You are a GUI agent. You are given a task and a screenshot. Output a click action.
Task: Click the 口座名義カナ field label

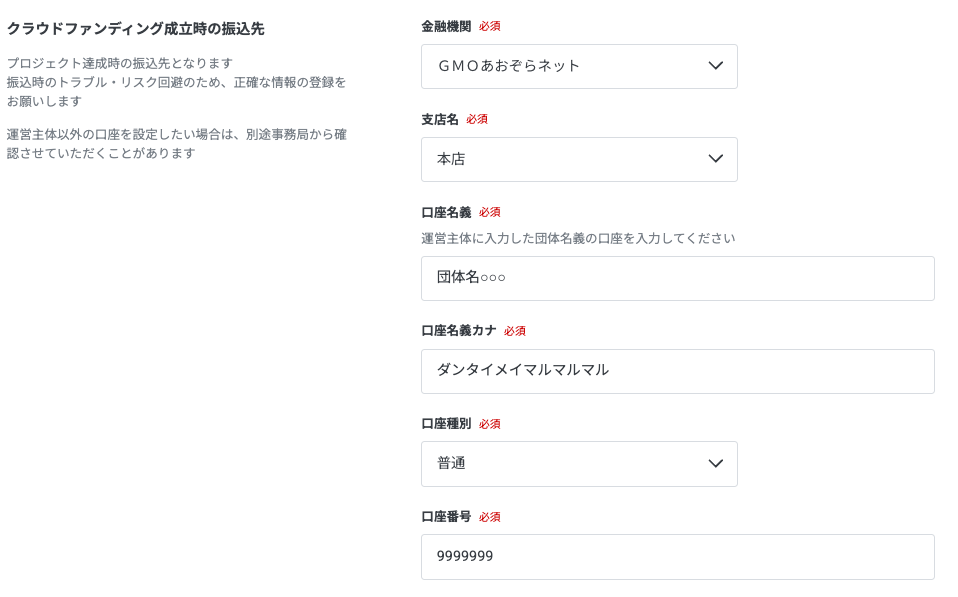coord(459,331)
